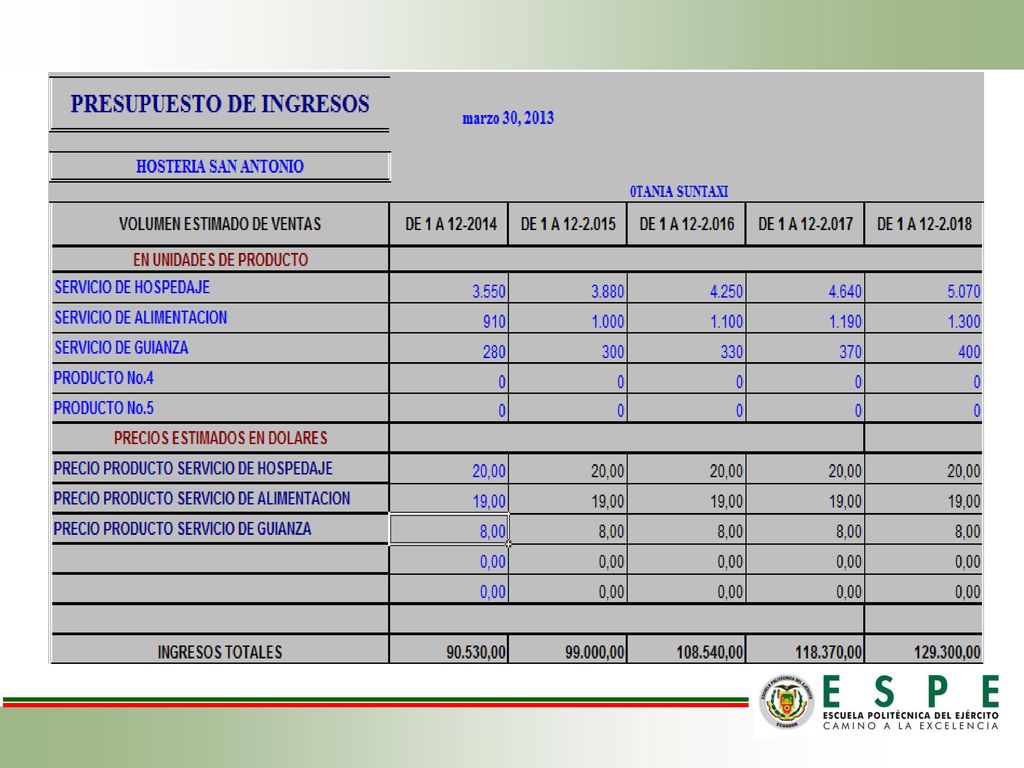
Task: Click the highlighted guianza price cell 8,00
Action: pos(449,529)
